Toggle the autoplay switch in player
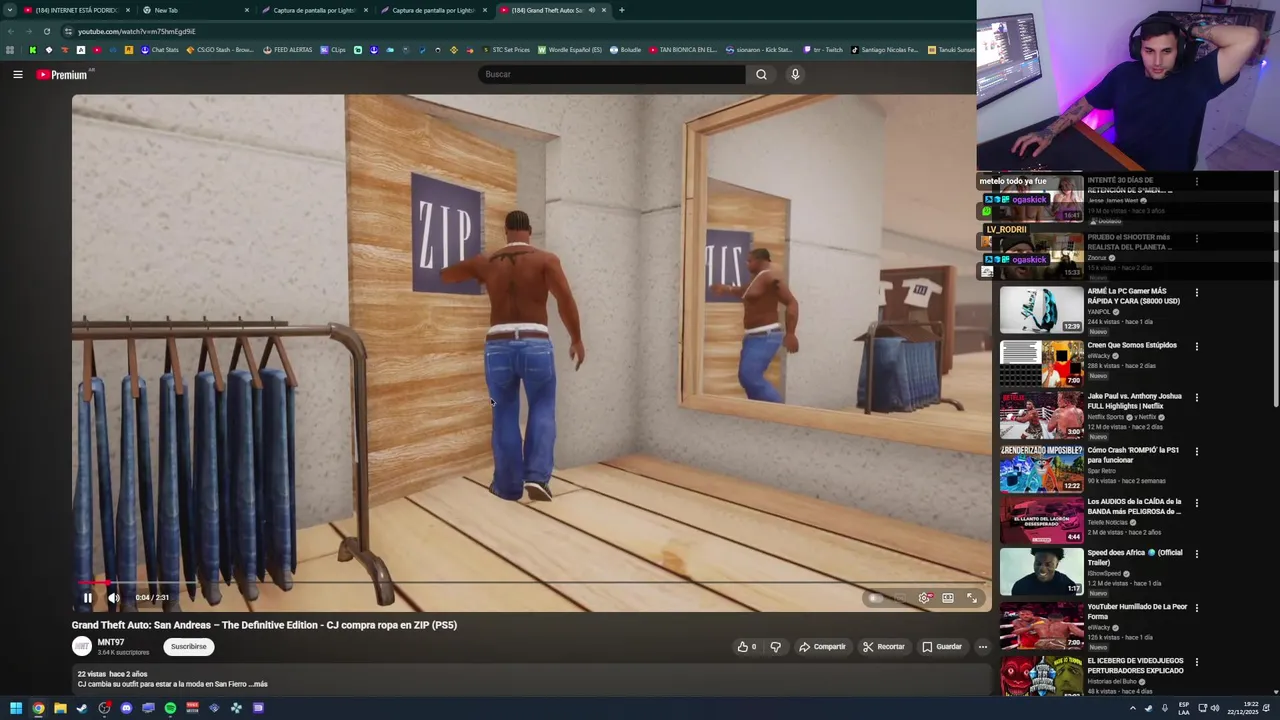 point(876,598)
